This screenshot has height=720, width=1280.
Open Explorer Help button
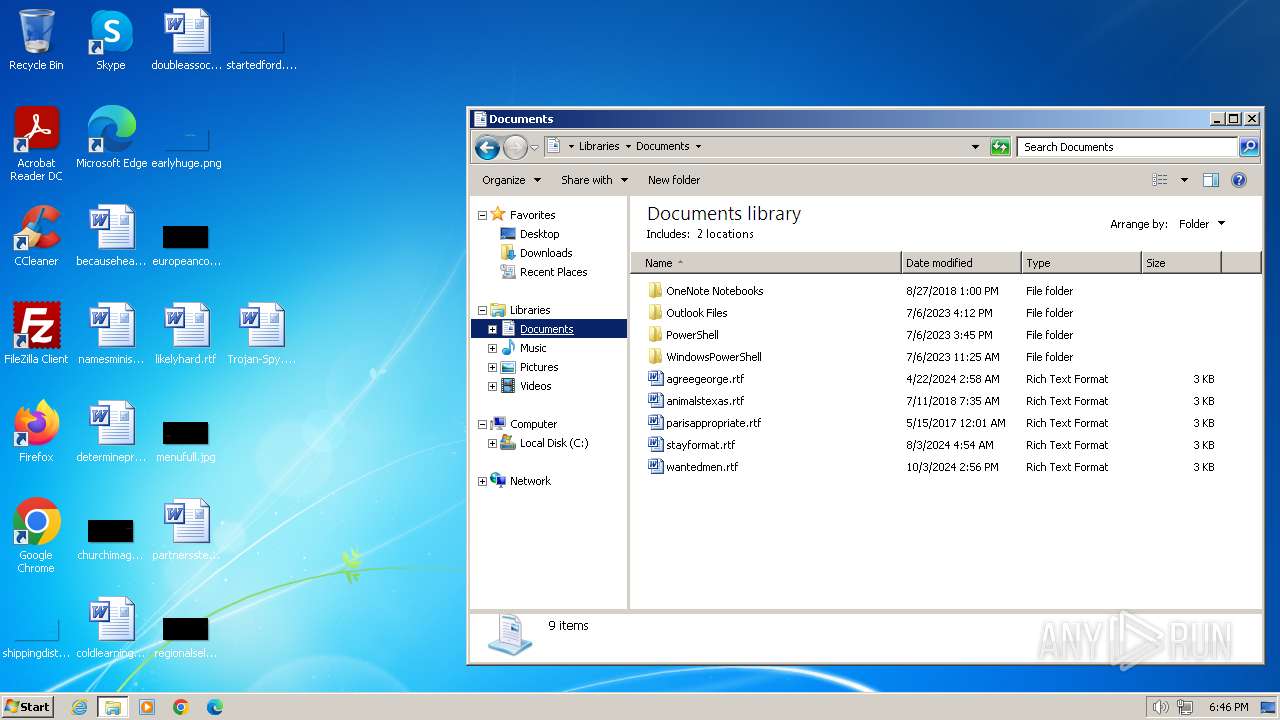(x=1239, y=180)
